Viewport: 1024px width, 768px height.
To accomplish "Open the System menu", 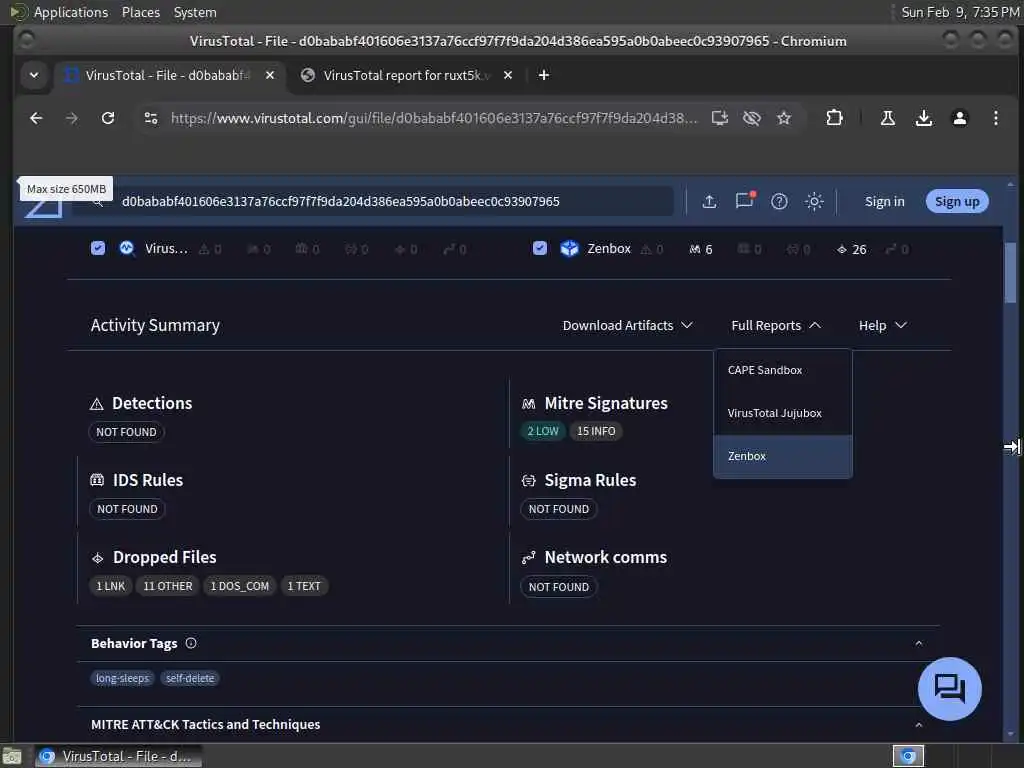I will coord(195,12).
